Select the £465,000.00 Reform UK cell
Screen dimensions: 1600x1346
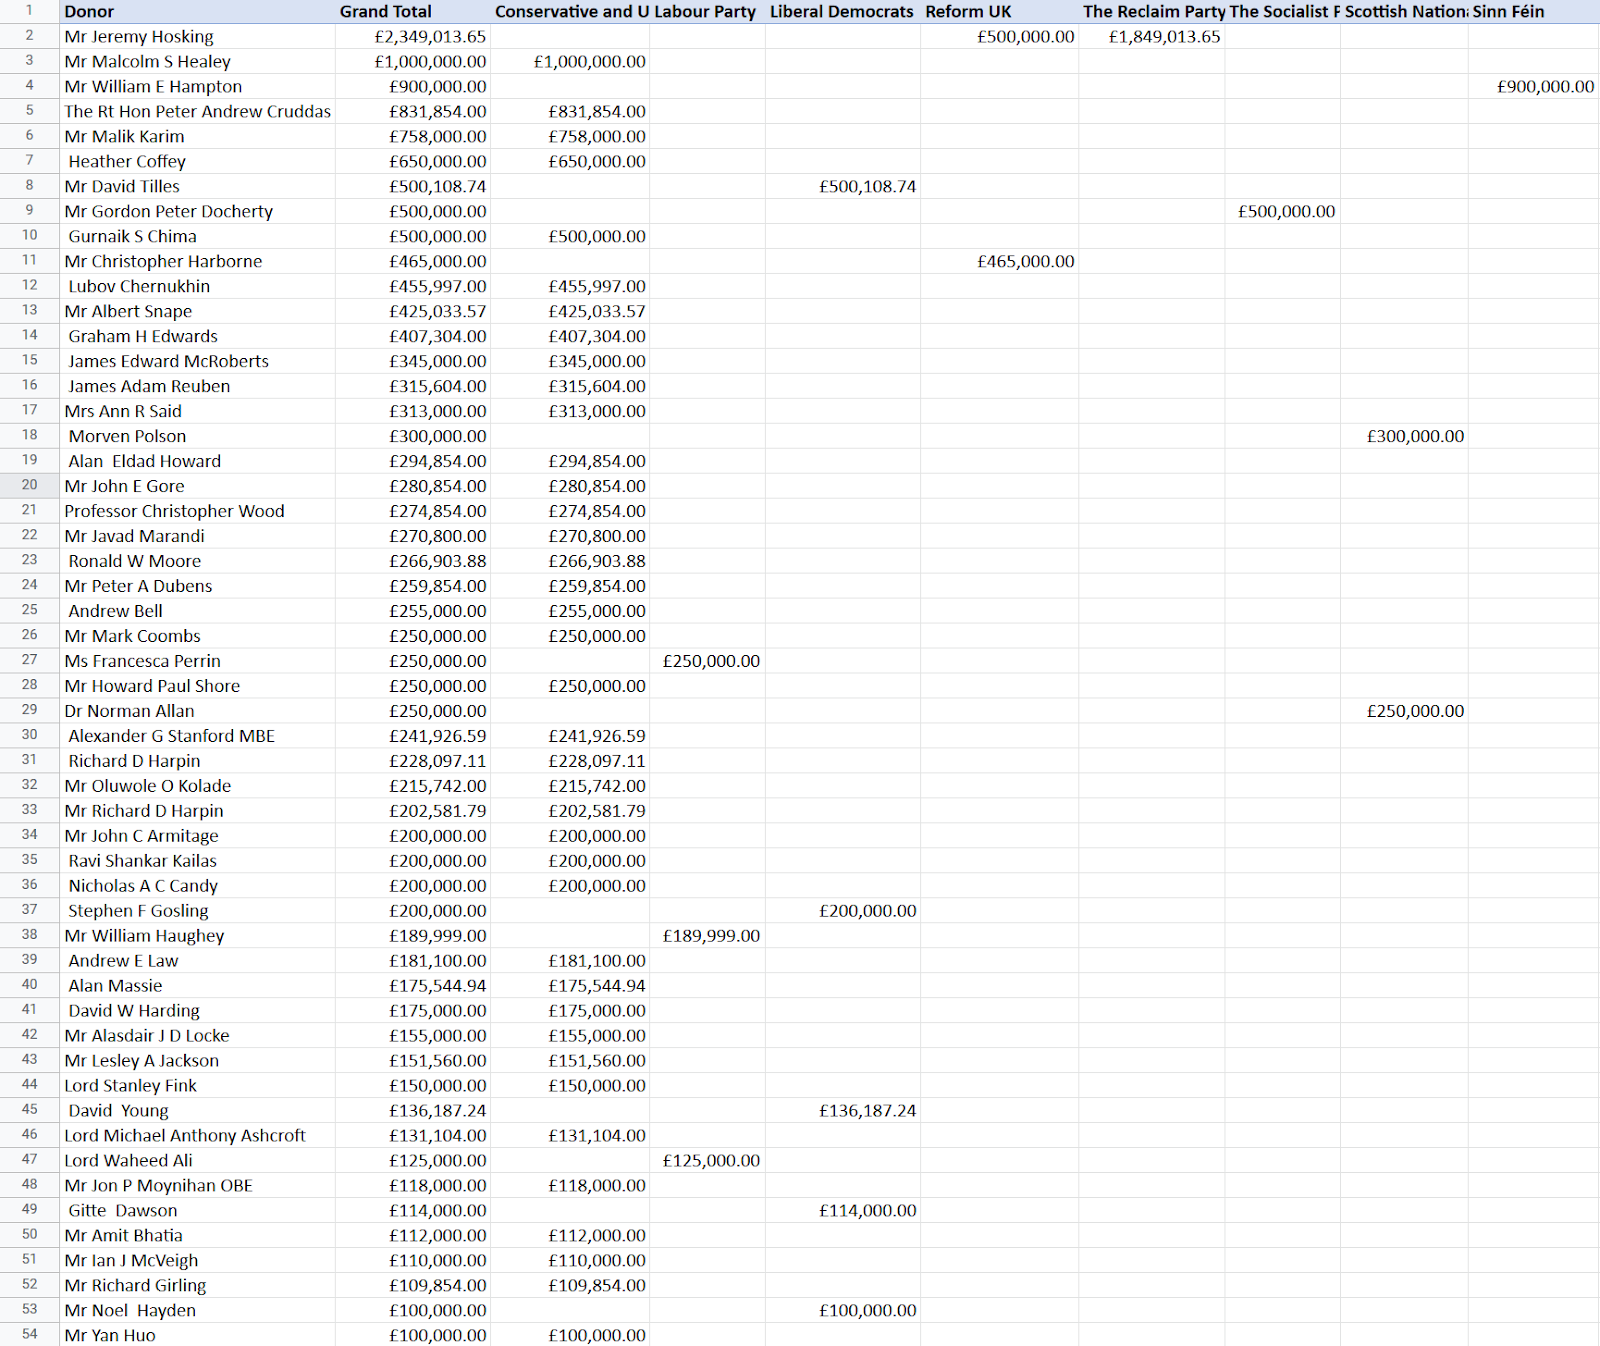coord(999,262)
